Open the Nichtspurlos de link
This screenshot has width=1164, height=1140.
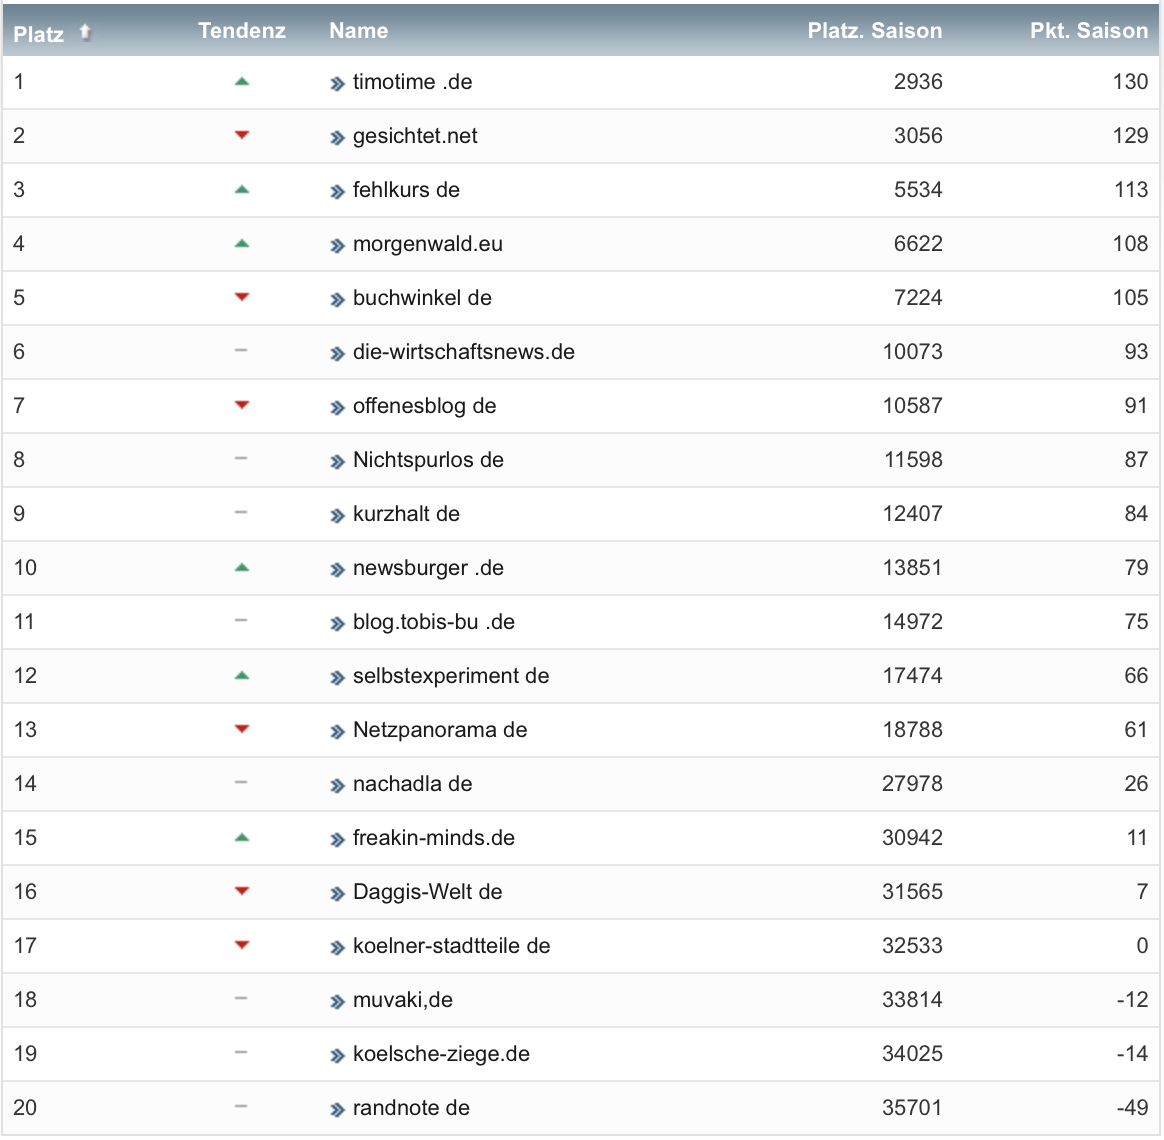pyautogui.click(x=428, y=460)
